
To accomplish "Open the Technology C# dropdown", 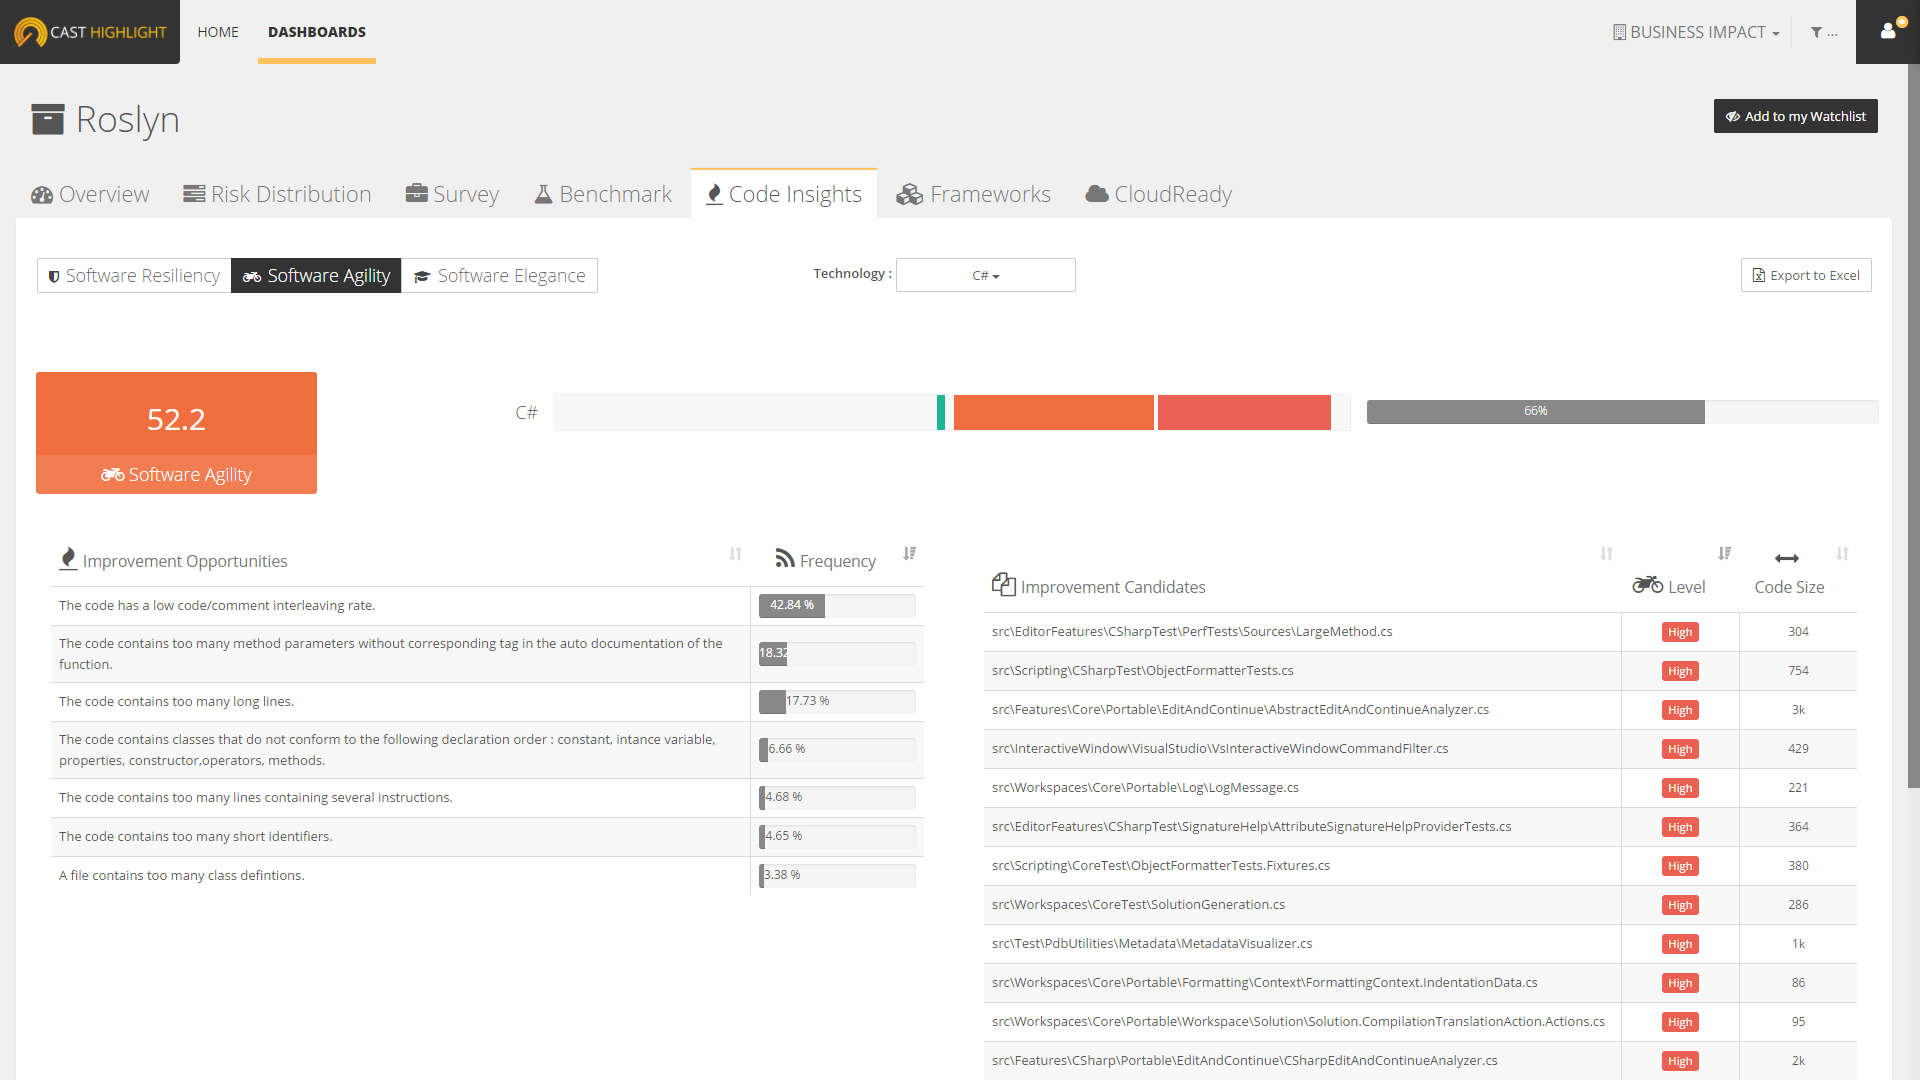I will [x=985, y=275].
